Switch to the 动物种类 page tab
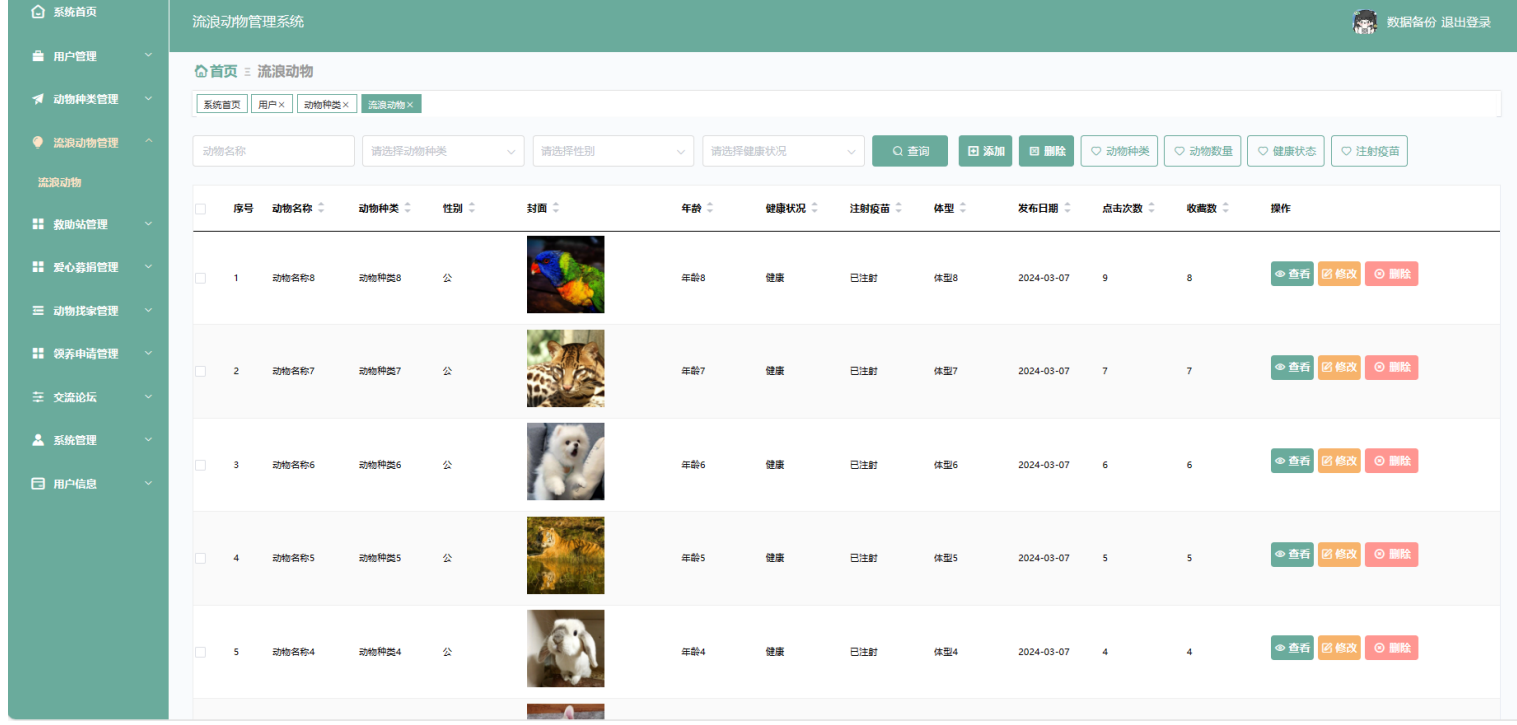This screenshot has width=1517, height=725. tap(326, 105)
